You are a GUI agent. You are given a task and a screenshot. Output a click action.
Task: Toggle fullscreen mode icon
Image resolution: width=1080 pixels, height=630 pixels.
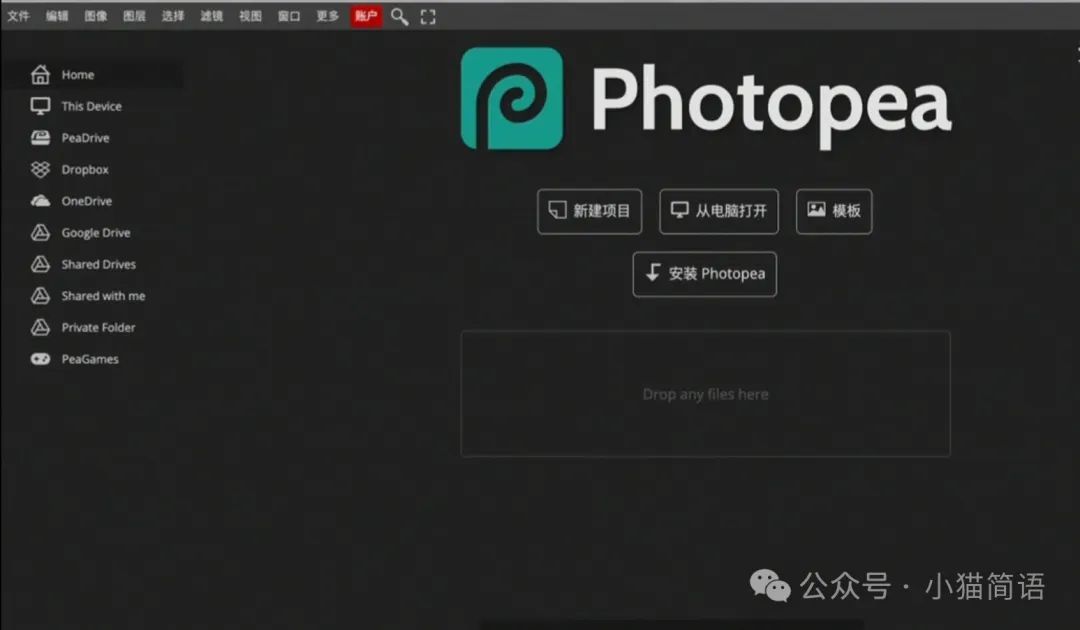428,17
